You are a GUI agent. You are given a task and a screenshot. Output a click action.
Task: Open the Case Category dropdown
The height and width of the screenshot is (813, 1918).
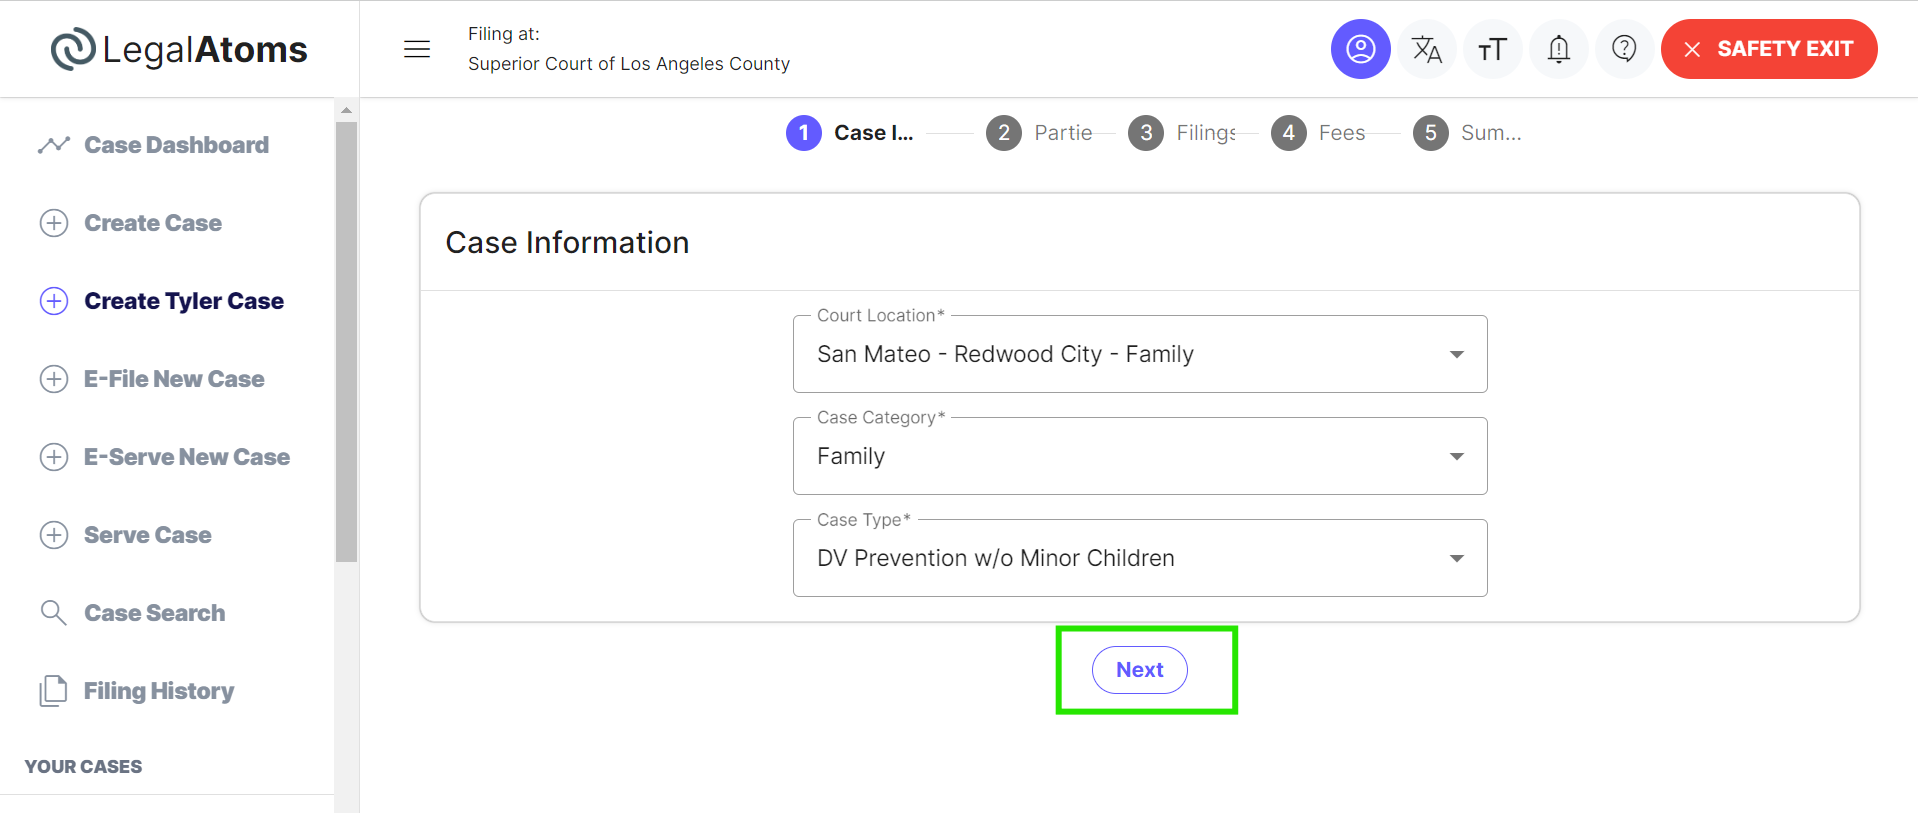click(x=1140, y=456)
